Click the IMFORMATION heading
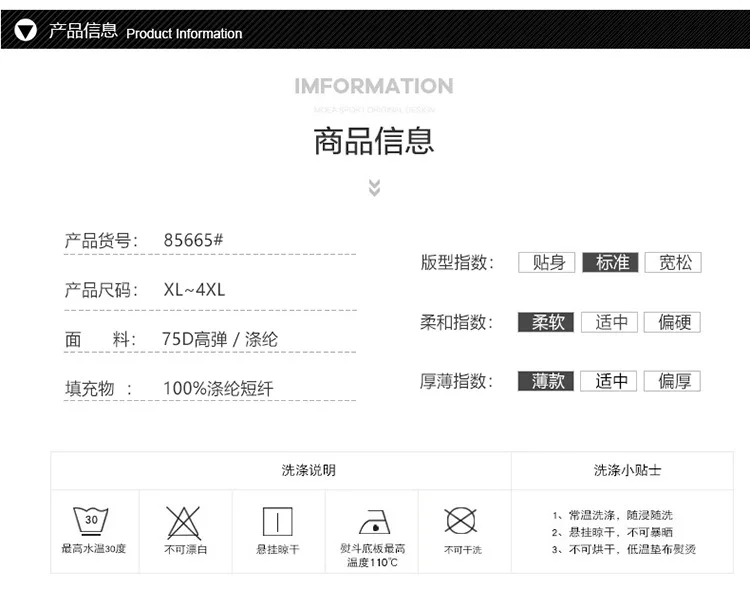Screen dimensions: 750x610 click(x=374, y=87)
